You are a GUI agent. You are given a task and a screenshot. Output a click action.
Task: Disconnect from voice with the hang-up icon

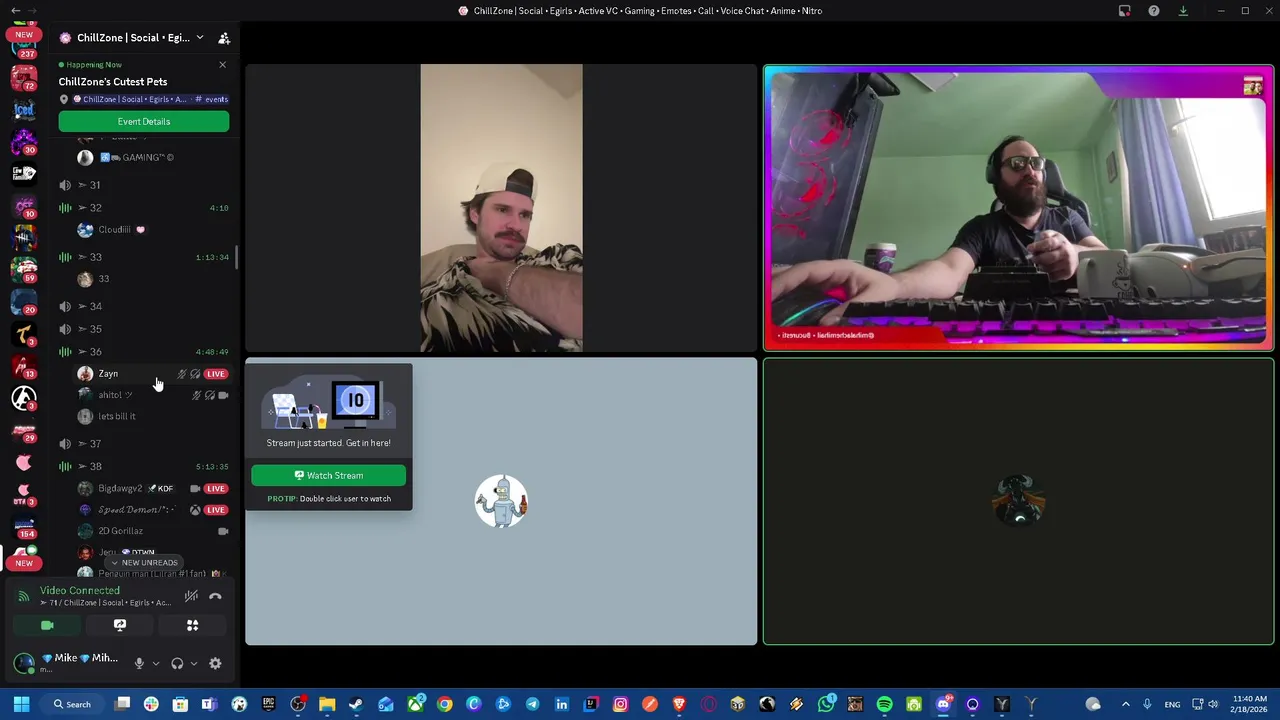(x=215, y=596)
